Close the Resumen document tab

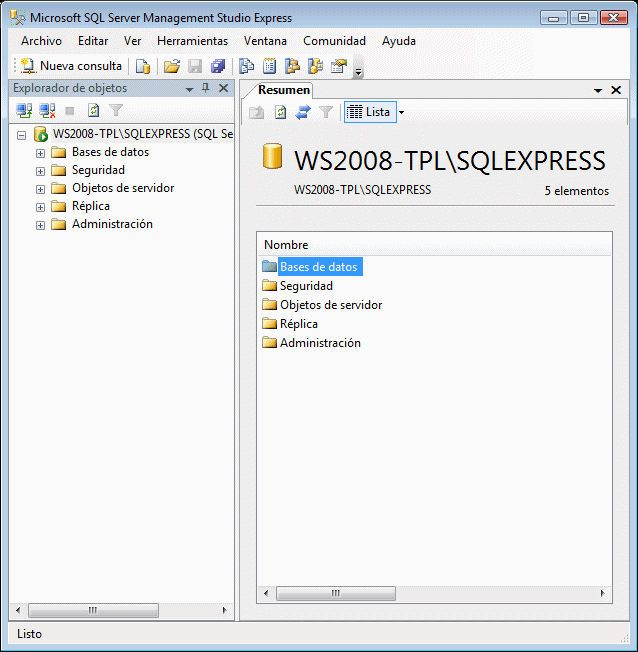coord(616,90)
